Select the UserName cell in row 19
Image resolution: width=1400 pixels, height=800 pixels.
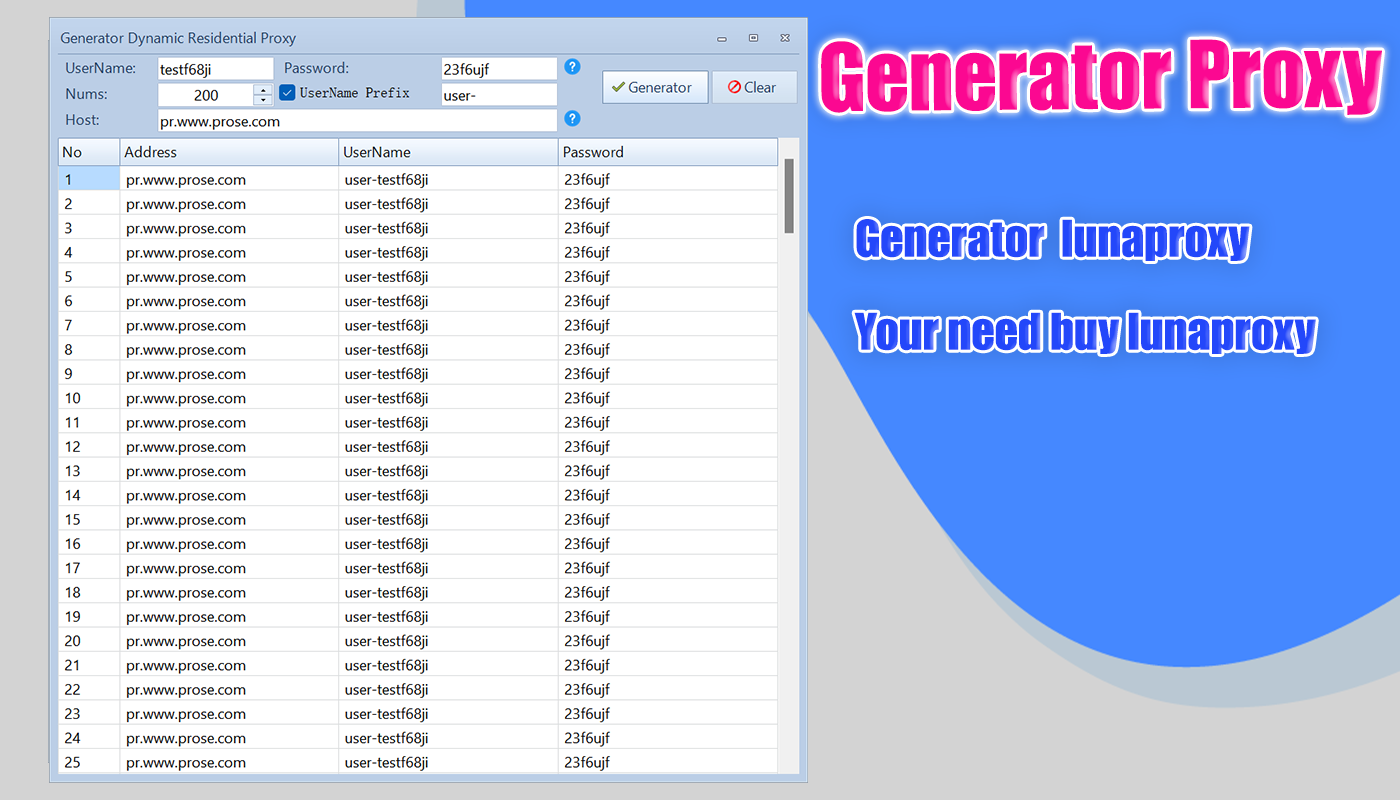[x=448, y=616]
